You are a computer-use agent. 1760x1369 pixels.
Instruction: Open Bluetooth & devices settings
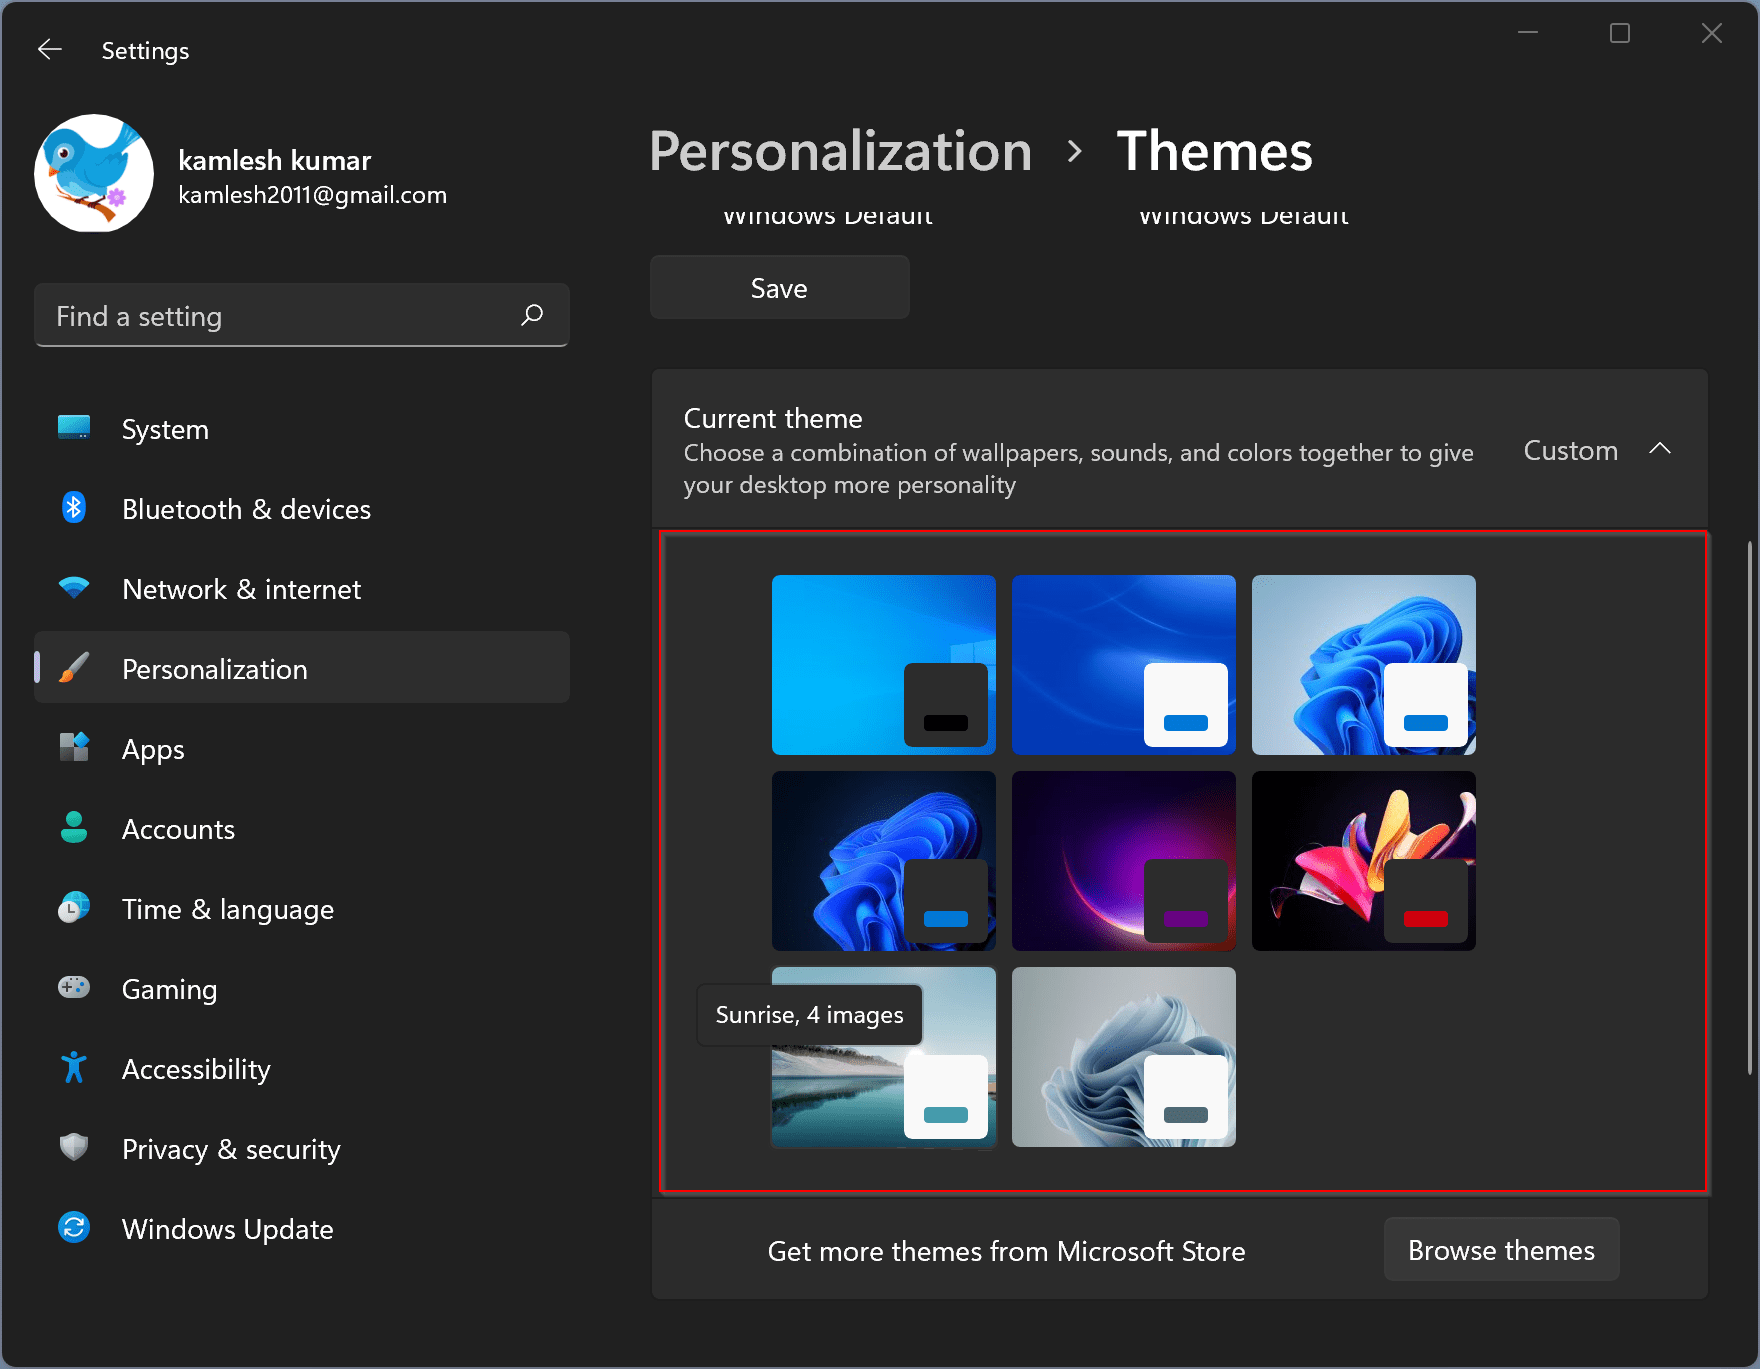click(x=302, y=509)
